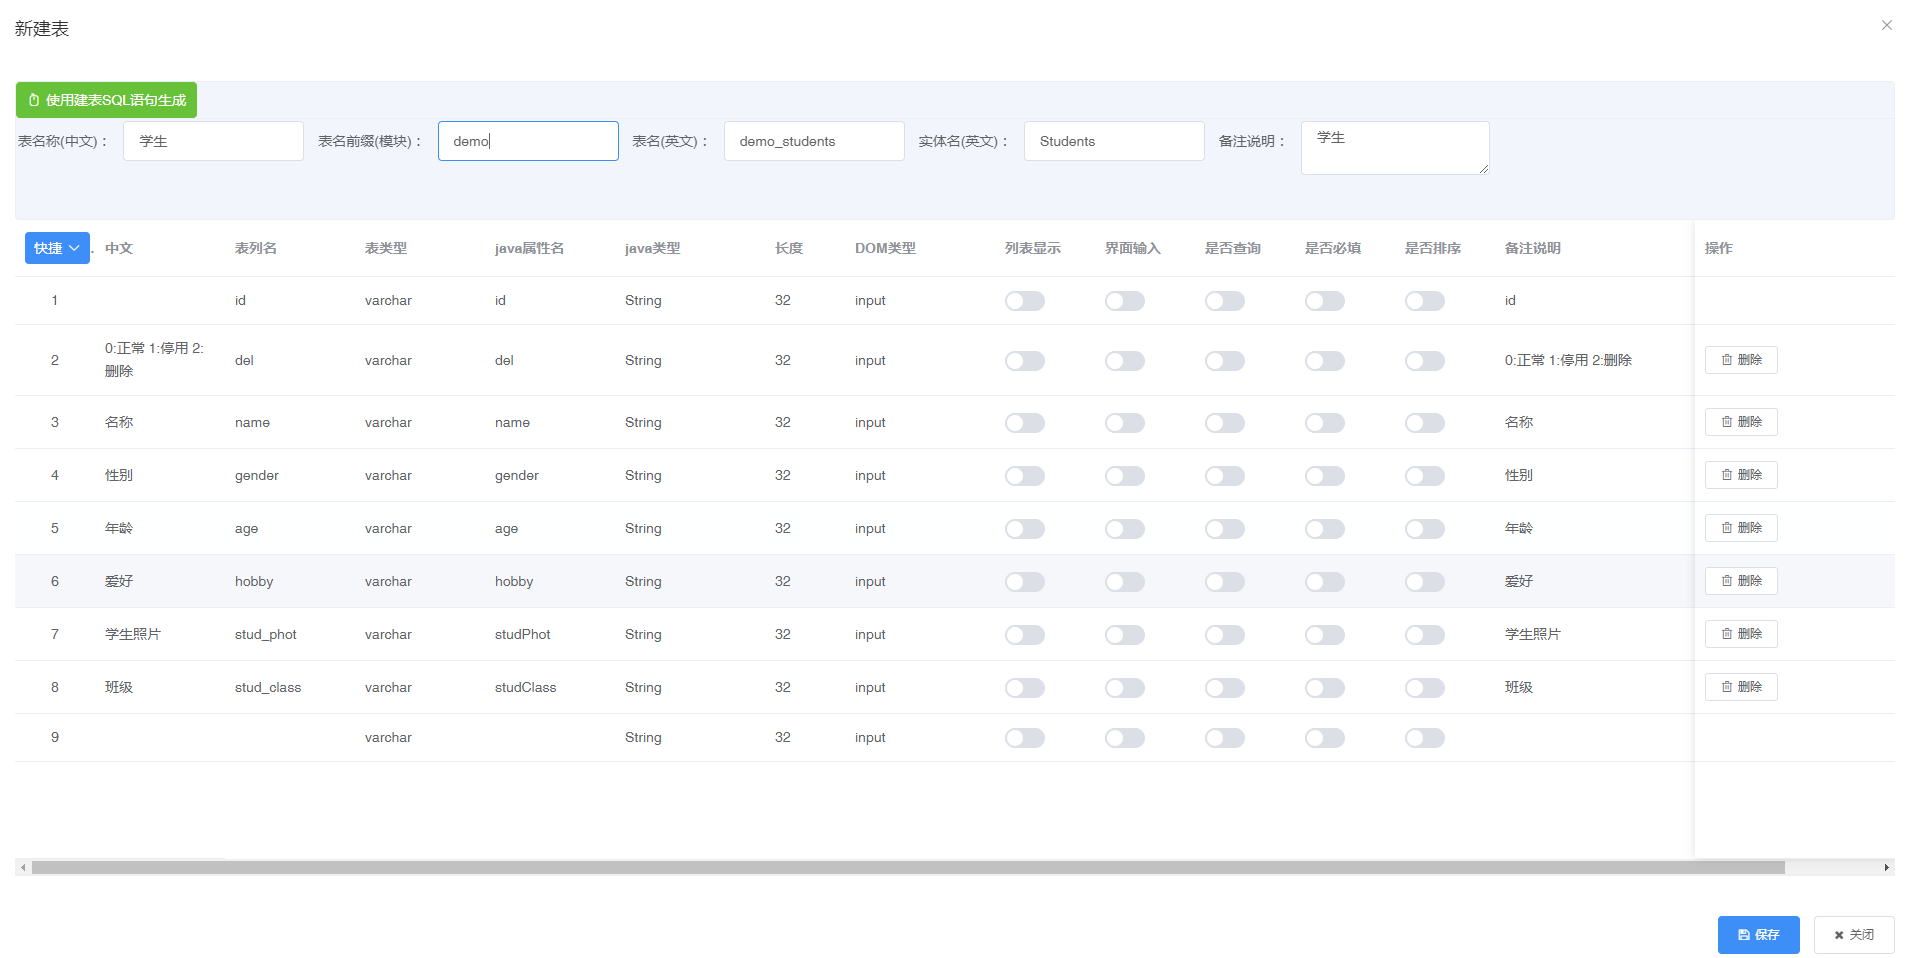Toggle 是否必填 for the id row
The height and width of the screenshot is (958, 1909).
tap(1325, 301)
